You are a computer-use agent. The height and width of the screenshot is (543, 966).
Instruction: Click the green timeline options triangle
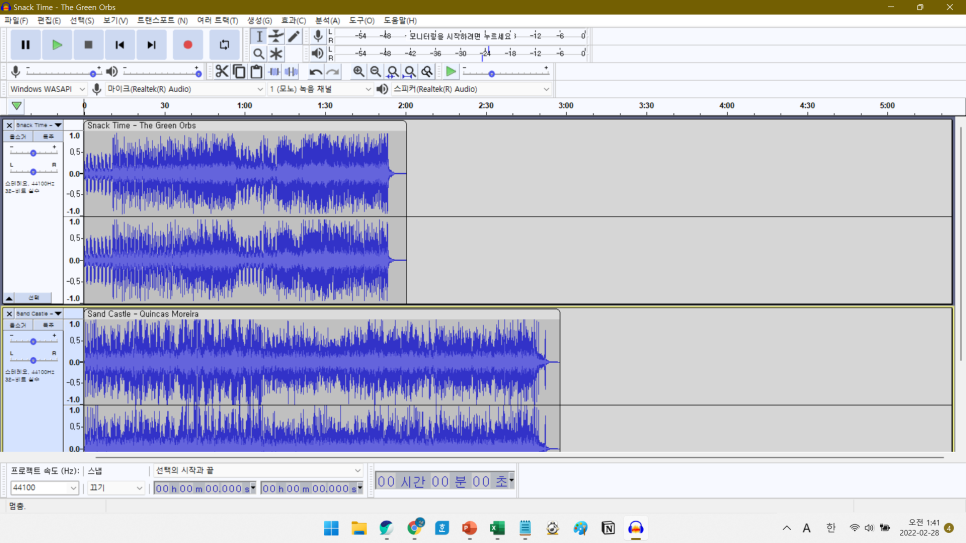tap(17, 106)
